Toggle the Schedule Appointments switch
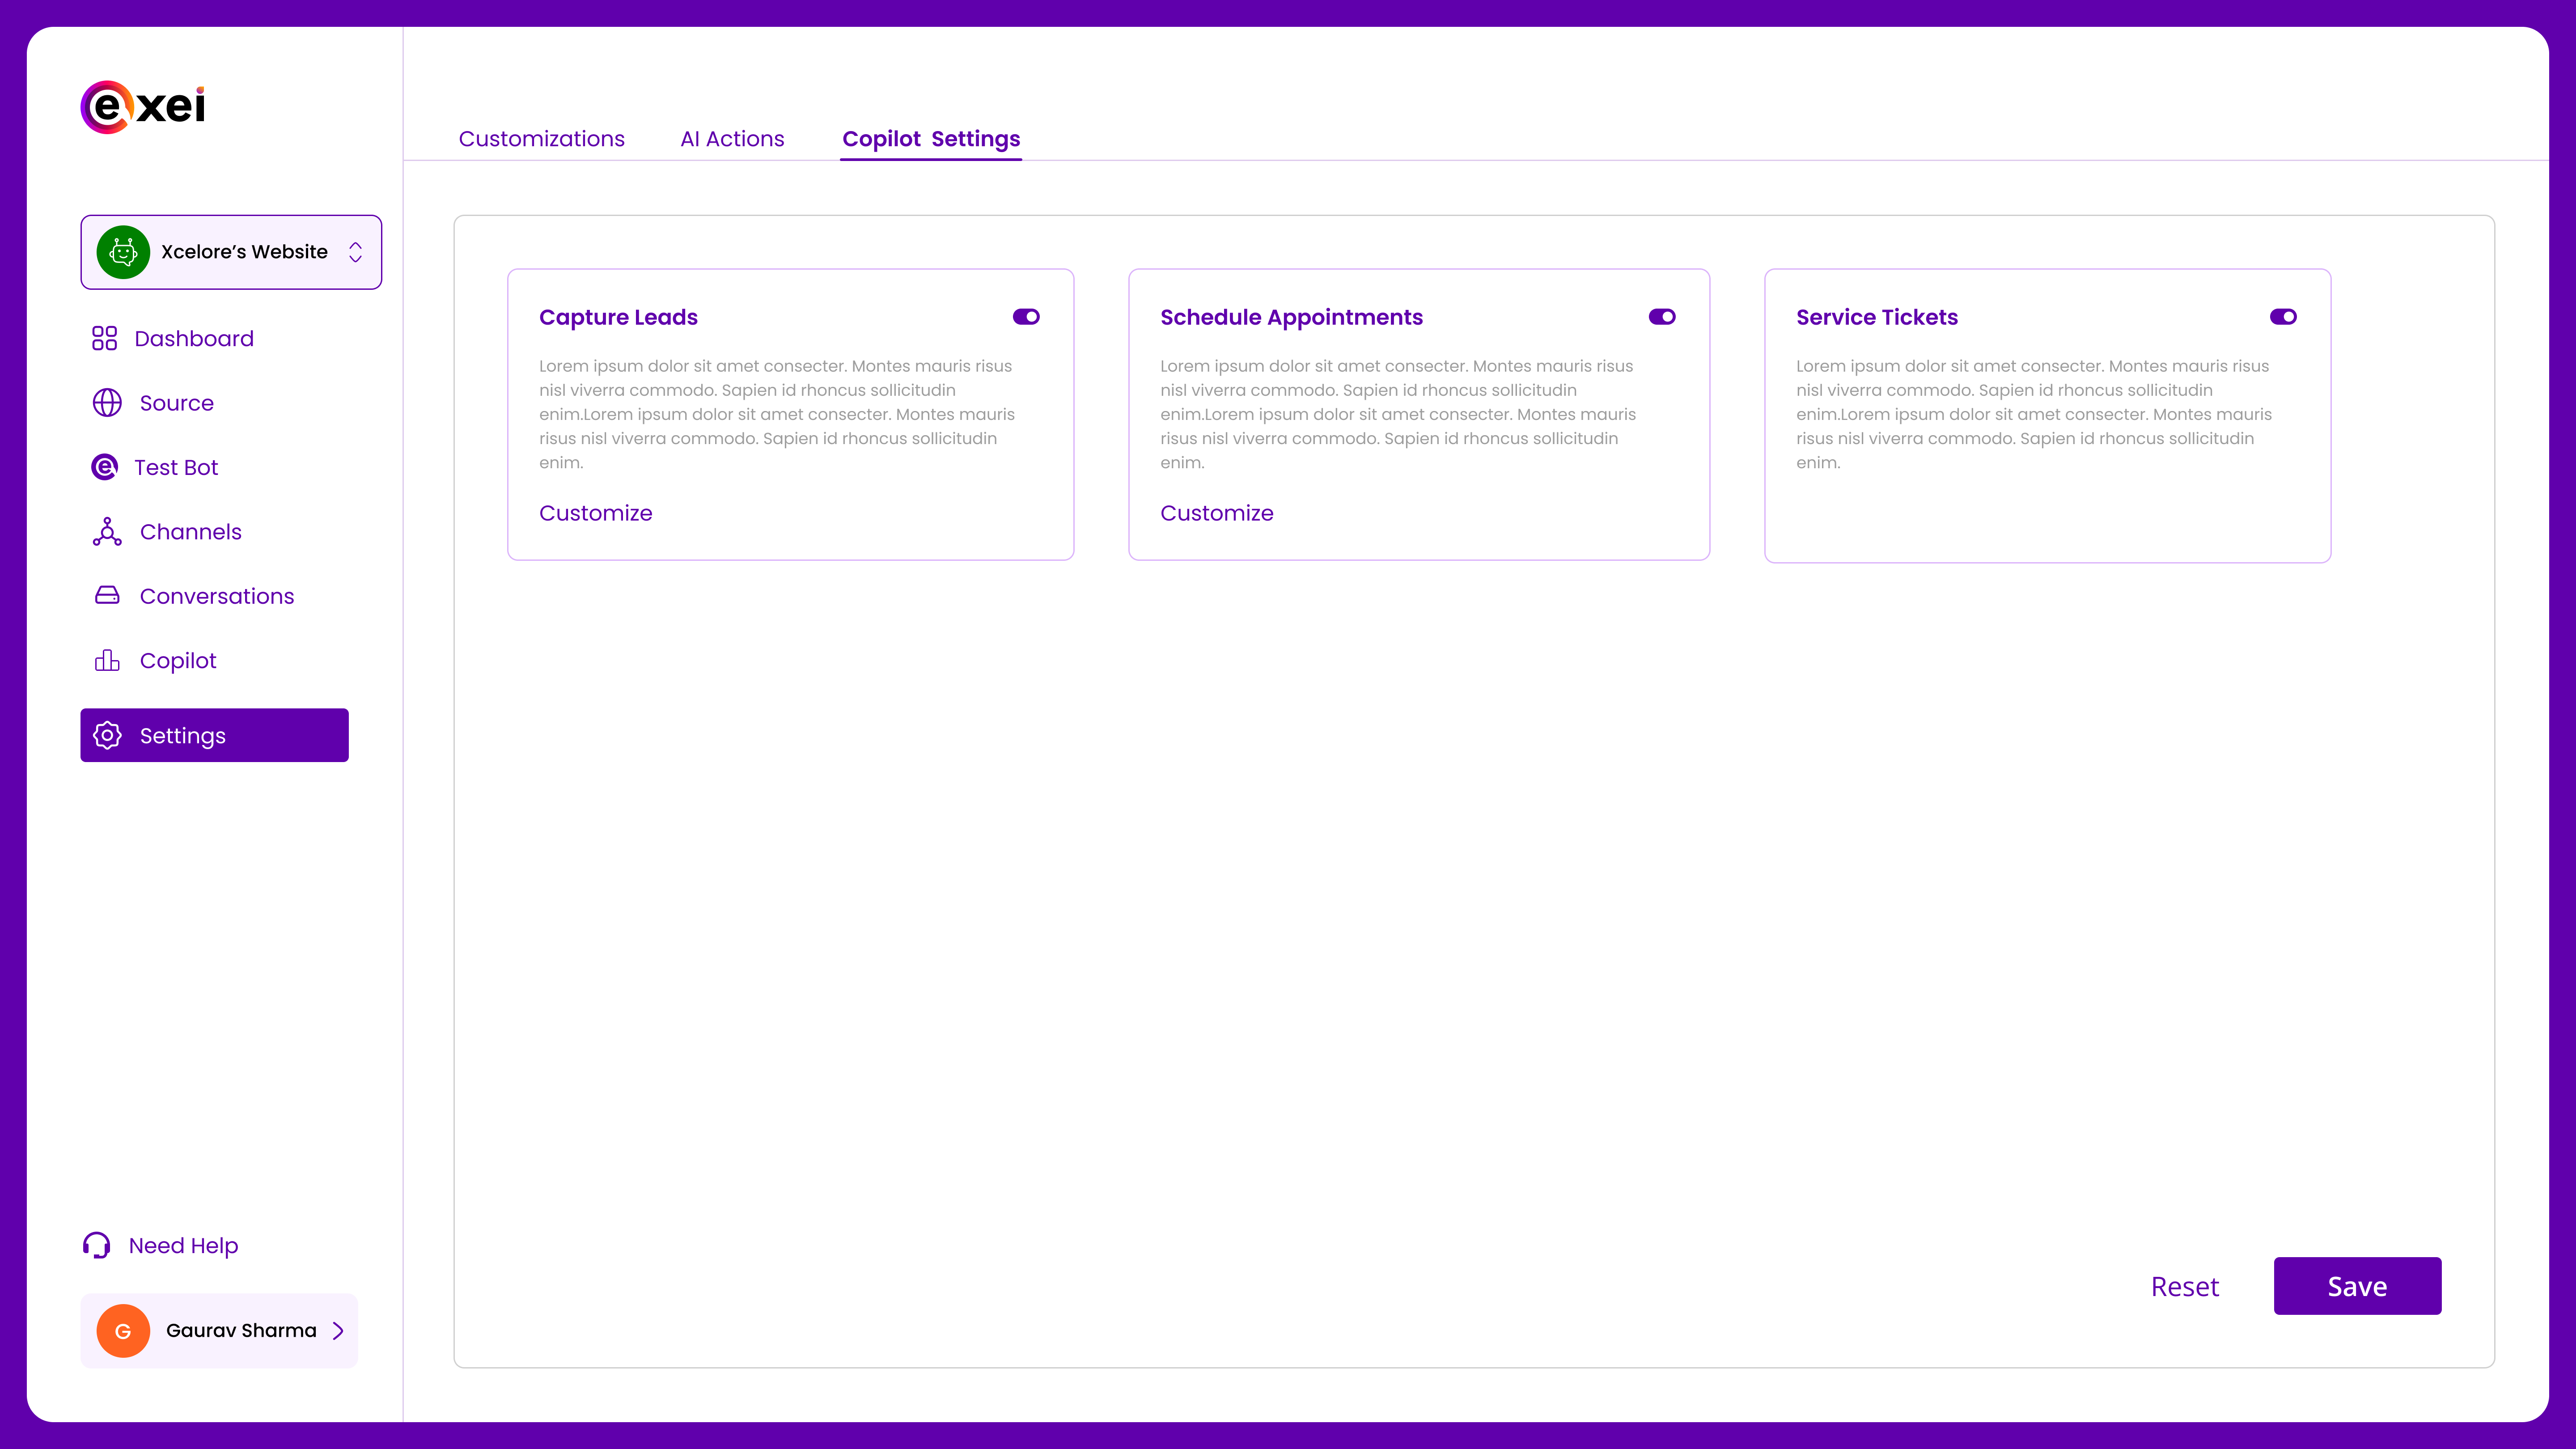The width and height of the screenshot is (2576, 1449). 1662,317
